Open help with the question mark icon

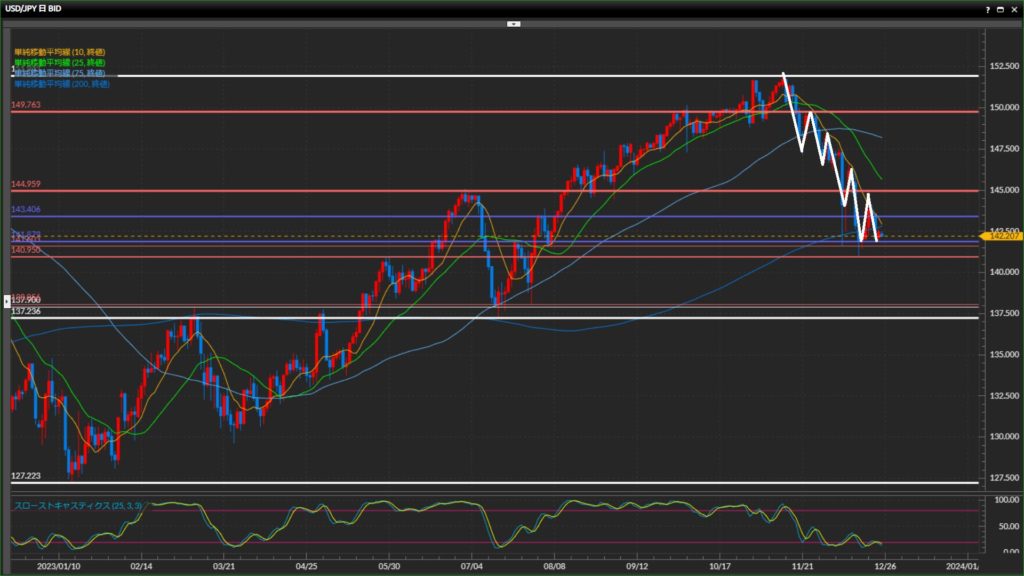989,9
